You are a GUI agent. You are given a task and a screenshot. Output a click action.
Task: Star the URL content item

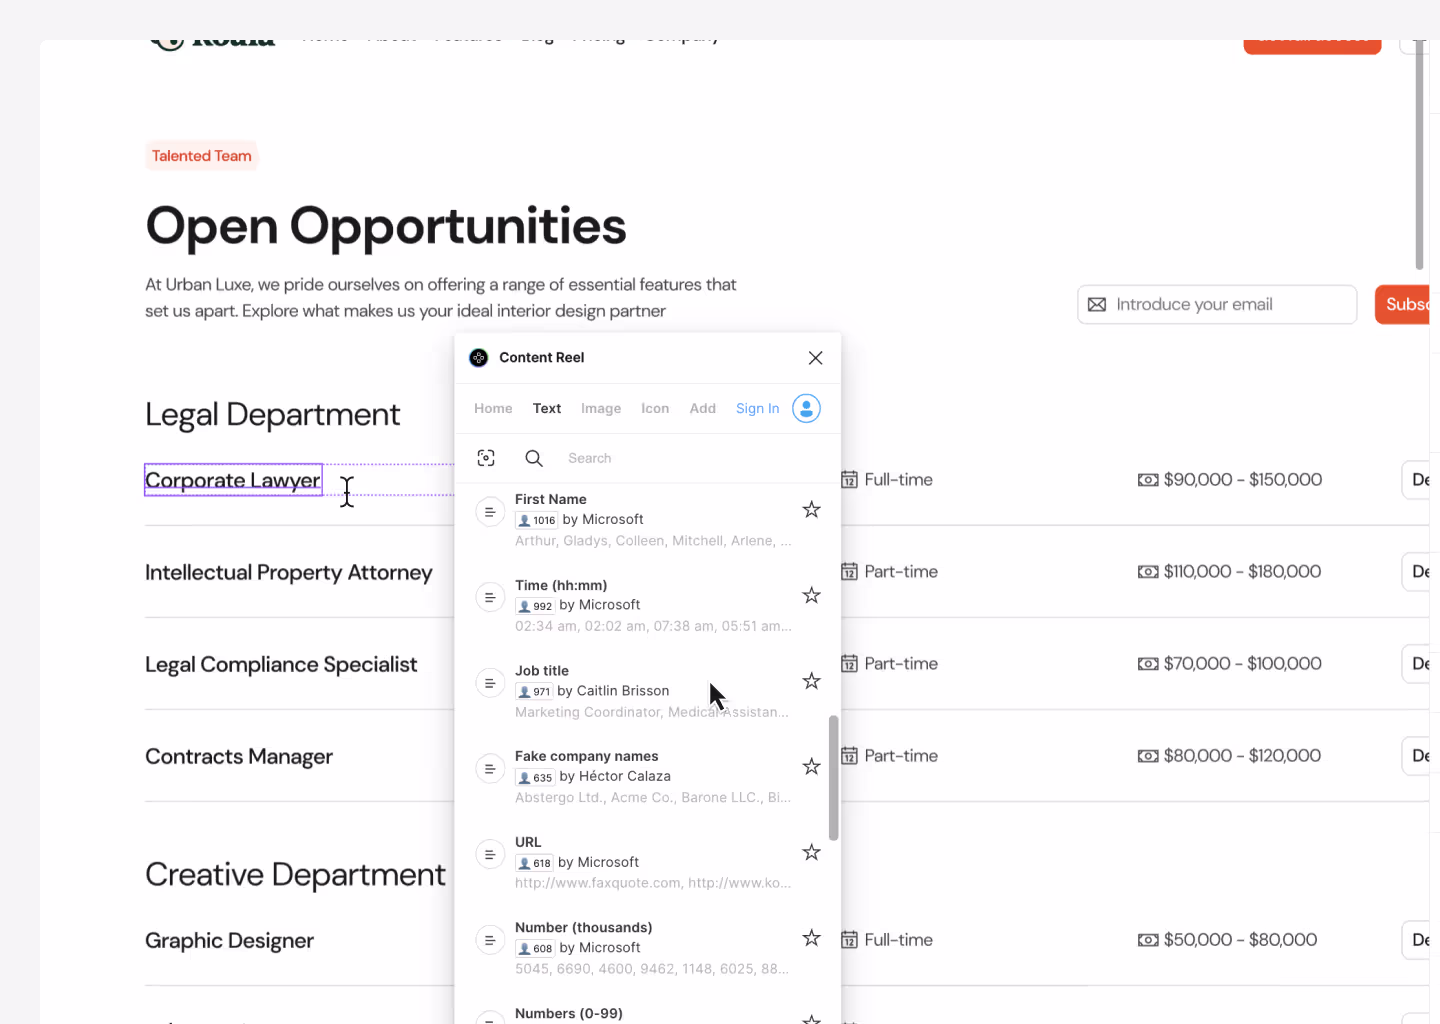coord(812,852)
